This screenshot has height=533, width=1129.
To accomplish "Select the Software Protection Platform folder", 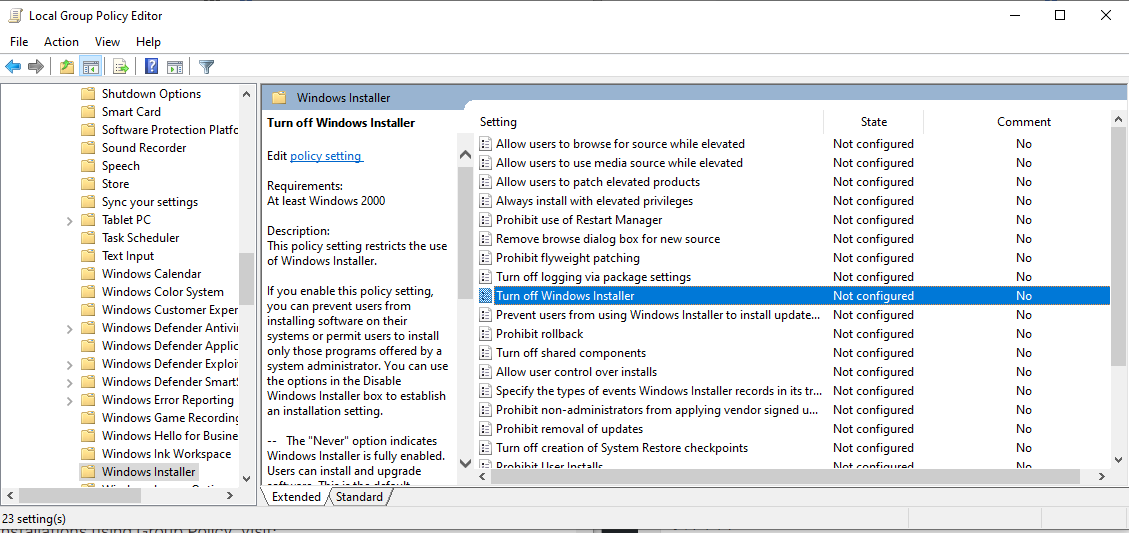I will click(x=169, y=130).
